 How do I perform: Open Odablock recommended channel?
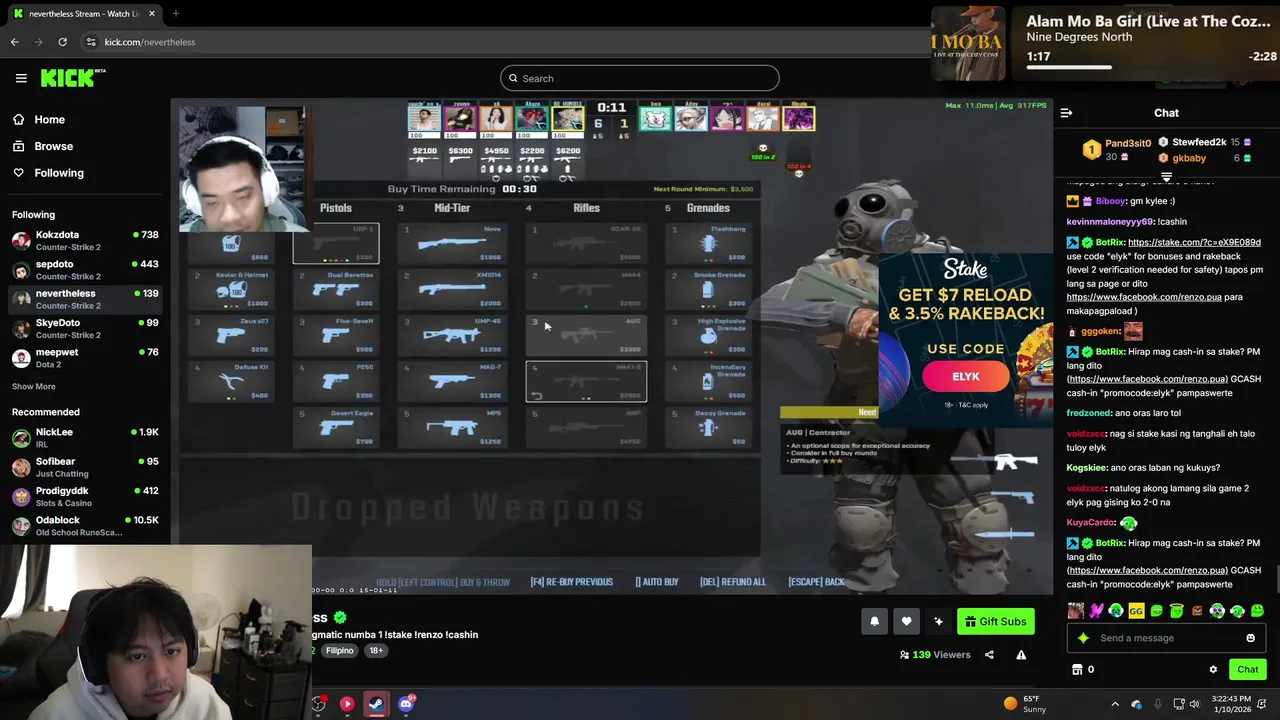85,525
